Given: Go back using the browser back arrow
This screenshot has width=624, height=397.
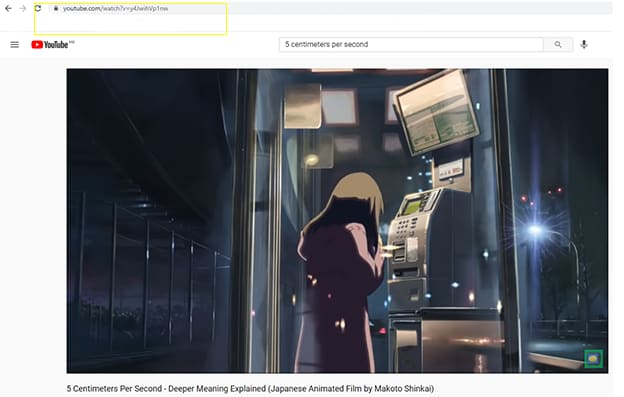Looking at the screenshot, I should coord(8,8).
